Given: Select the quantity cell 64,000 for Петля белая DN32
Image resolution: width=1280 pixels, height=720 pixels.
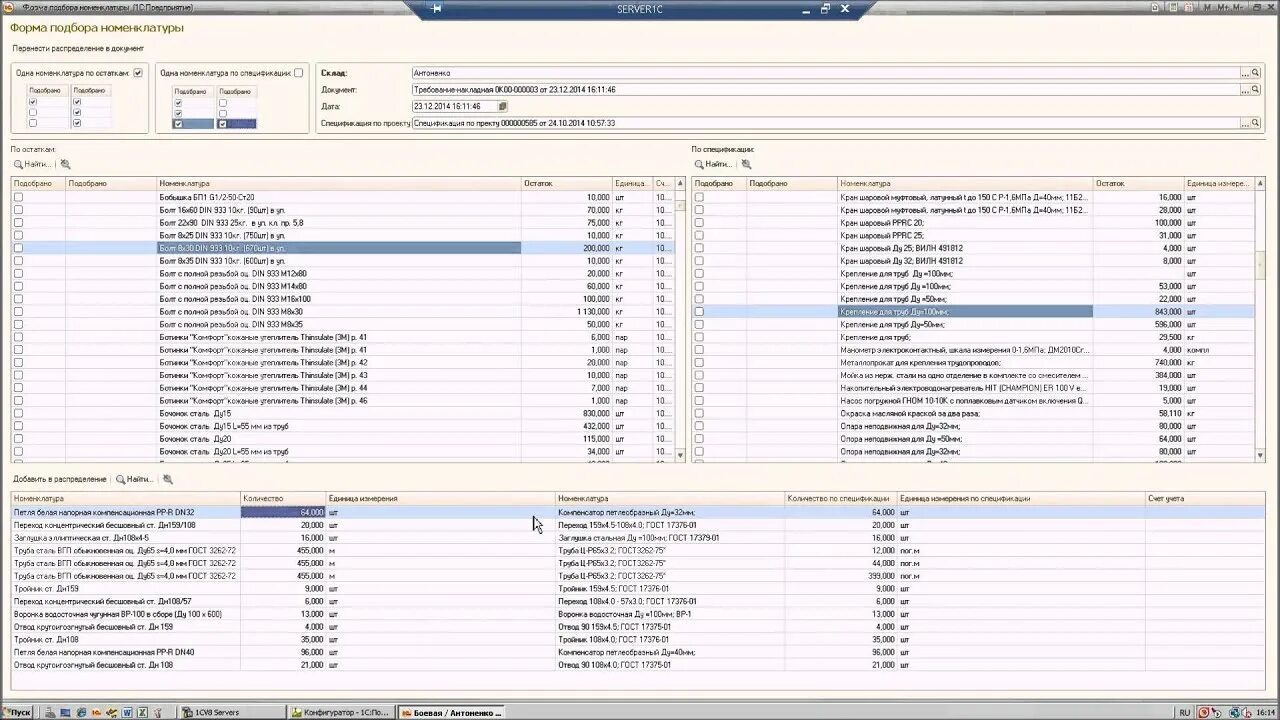Looking at the screenshot, I should click(283, 512).
